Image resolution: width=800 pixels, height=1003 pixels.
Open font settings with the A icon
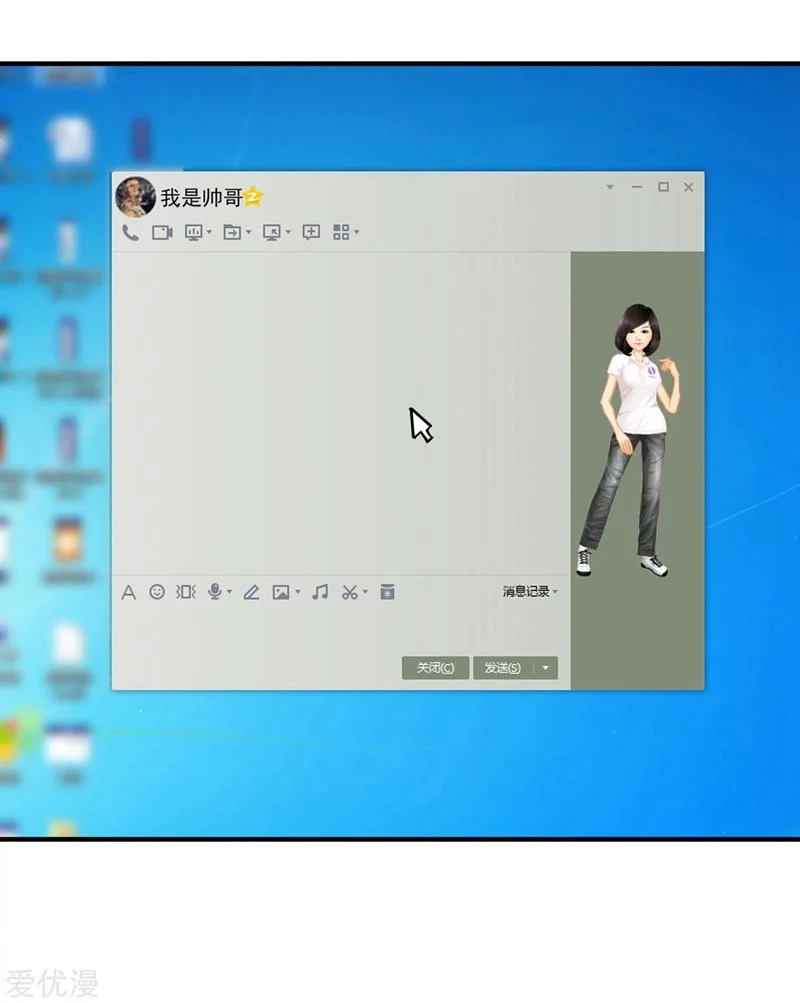tap(128, 592)
